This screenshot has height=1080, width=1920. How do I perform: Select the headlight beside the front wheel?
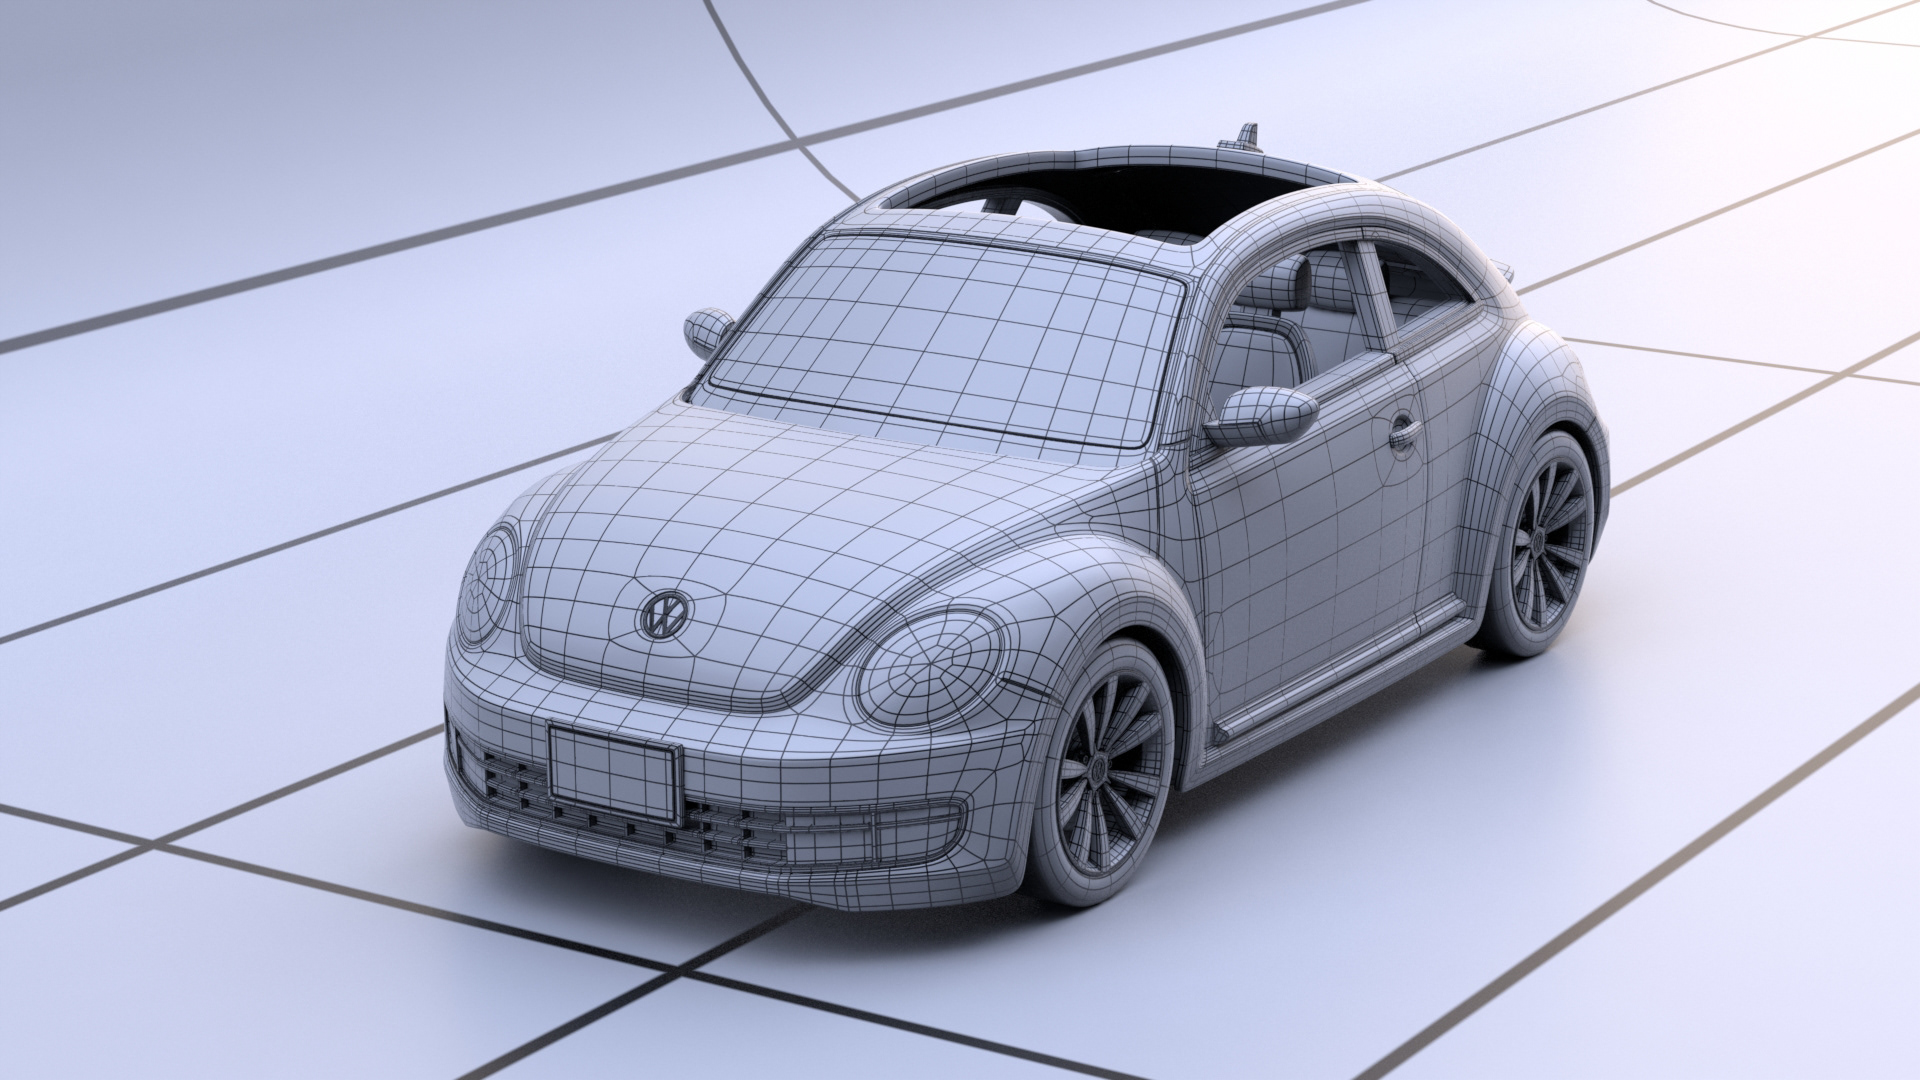[x=929, y=668]
